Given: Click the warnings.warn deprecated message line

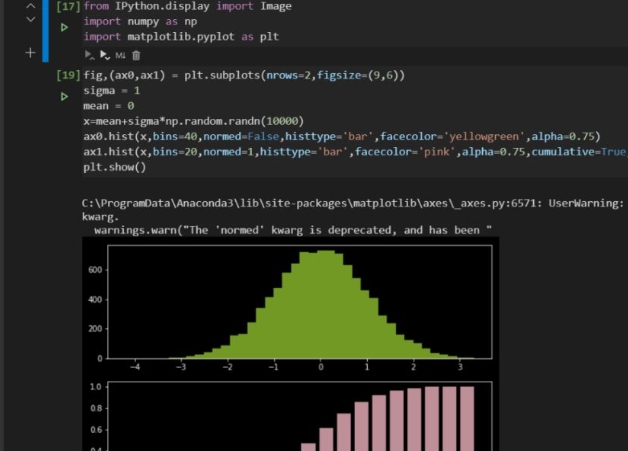Looking at the screenshot, I should [293, 230].
